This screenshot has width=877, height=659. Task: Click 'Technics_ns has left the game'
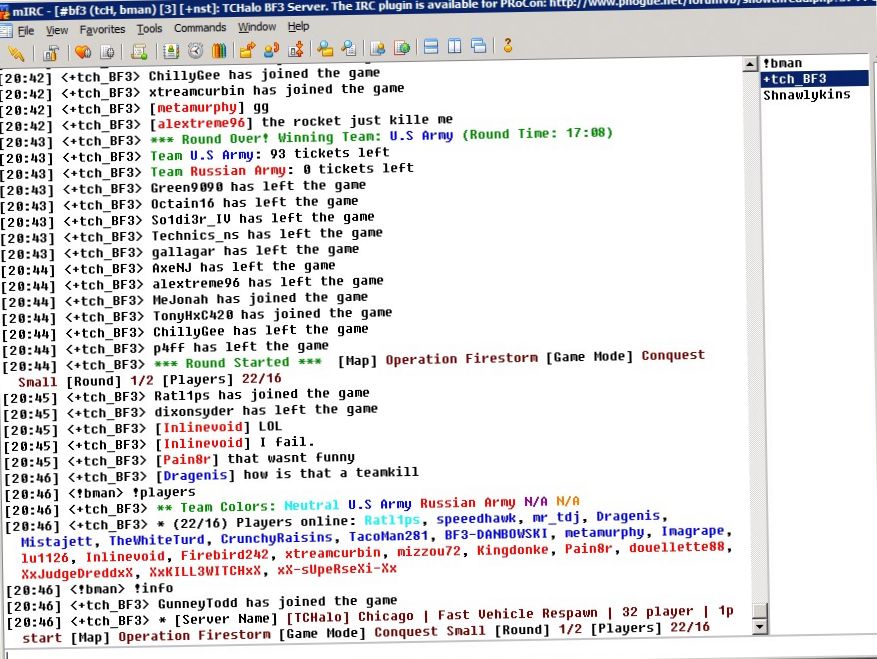267,234
